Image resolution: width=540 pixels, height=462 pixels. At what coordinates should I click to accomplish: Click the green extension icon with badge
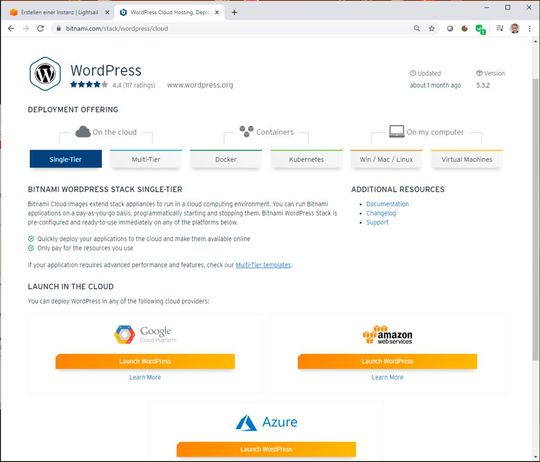[480, 29]
